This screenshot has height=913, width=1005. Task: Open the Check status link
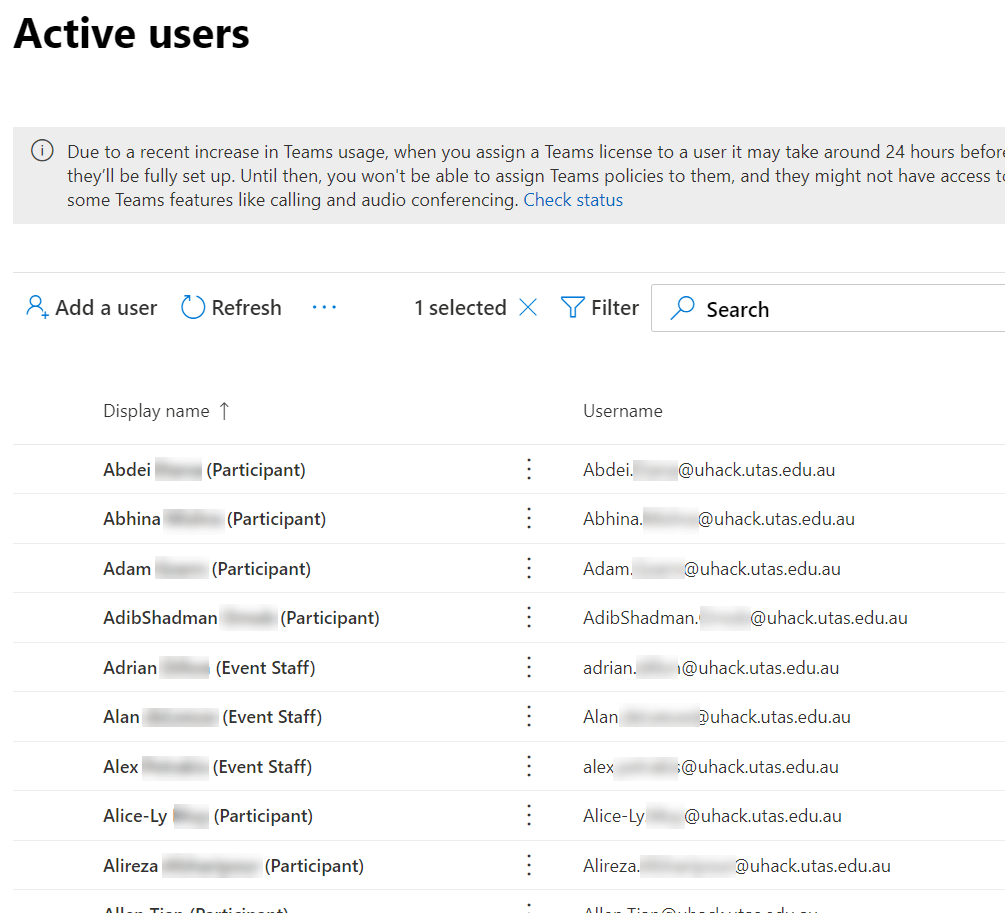(x=573, y=200)
